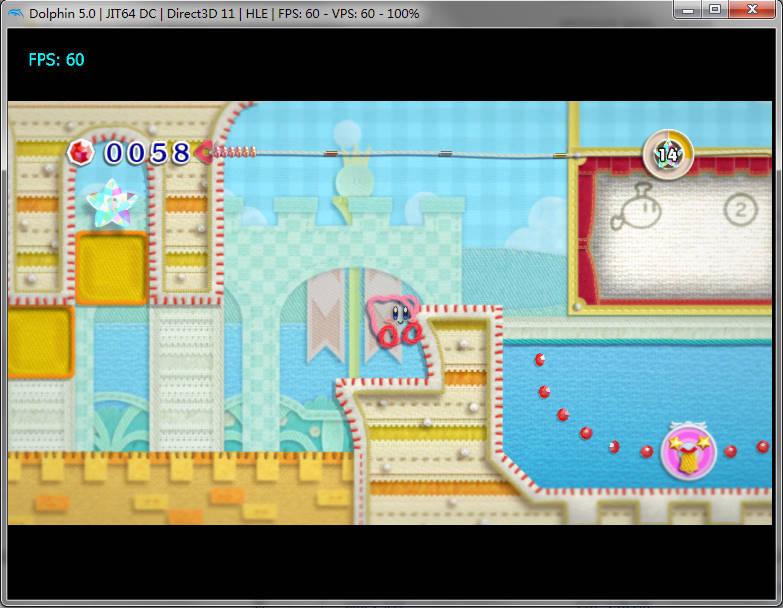Click the pink yarn Kirby character

click(394, 320)
